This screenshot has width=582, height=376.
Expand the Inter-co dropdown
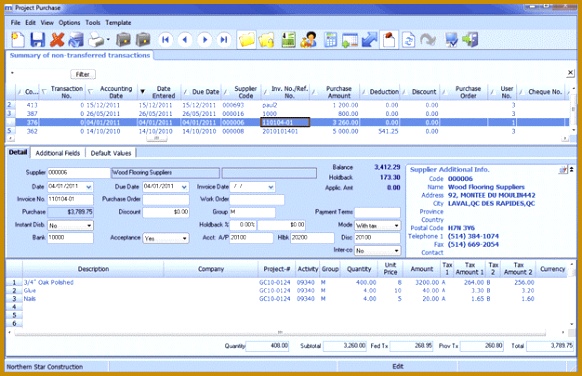point(396,251)
